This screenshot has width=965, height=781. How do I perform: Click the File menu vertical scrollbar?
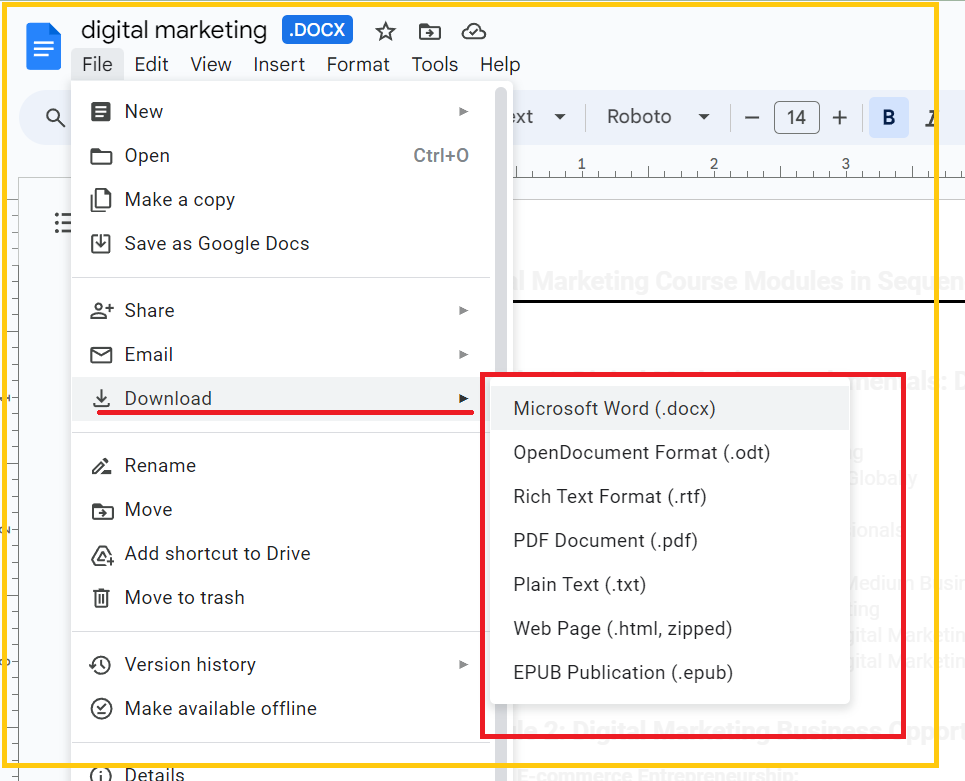(x=501, y=431)
